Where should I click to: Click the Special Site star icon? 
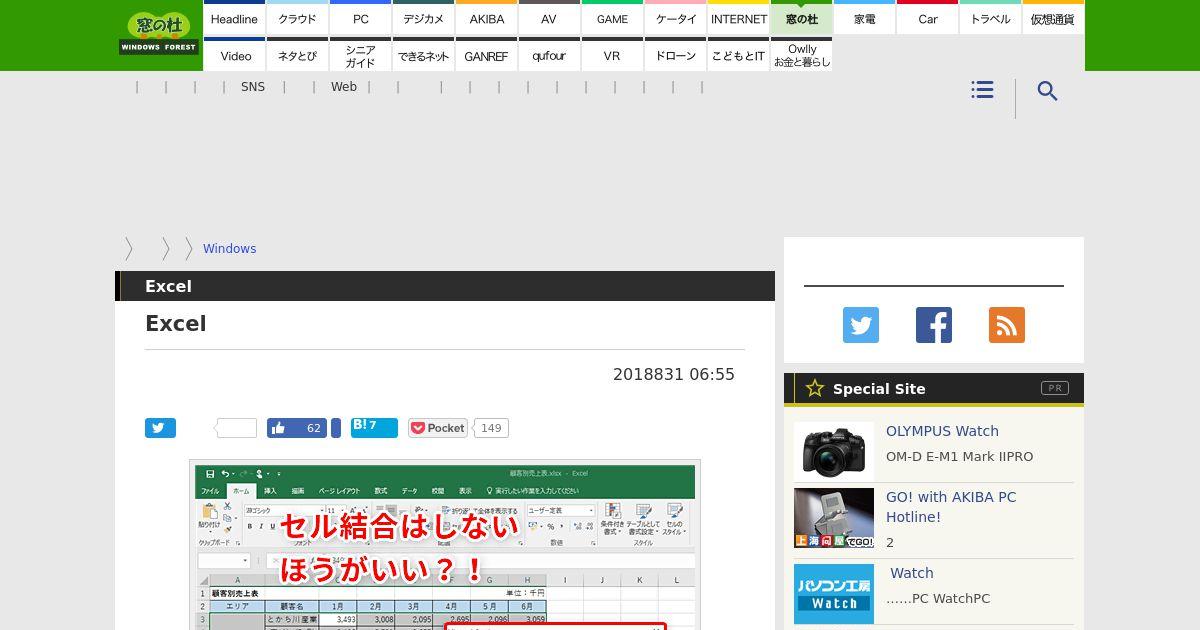pyautogui.click(x=815, y=388)
